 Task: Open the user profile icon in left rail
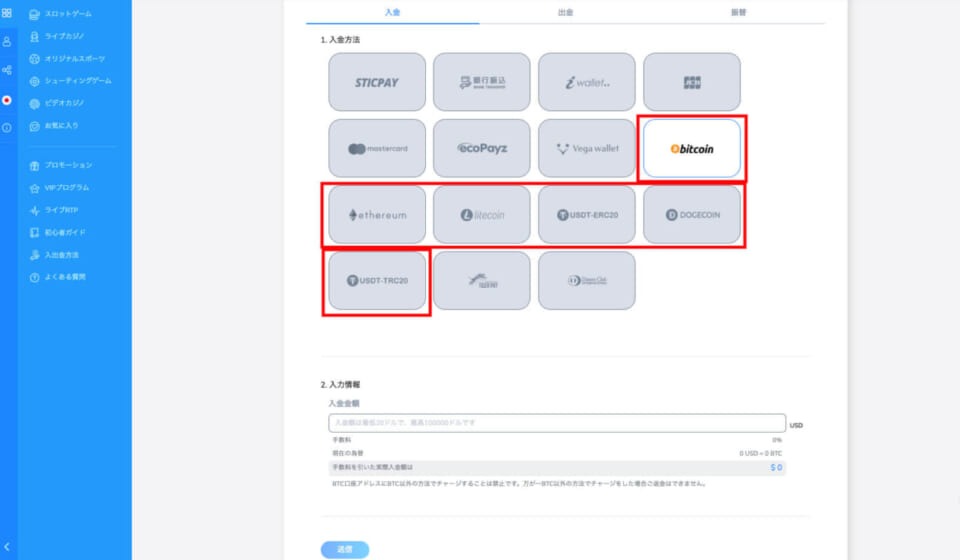[7, 42]
